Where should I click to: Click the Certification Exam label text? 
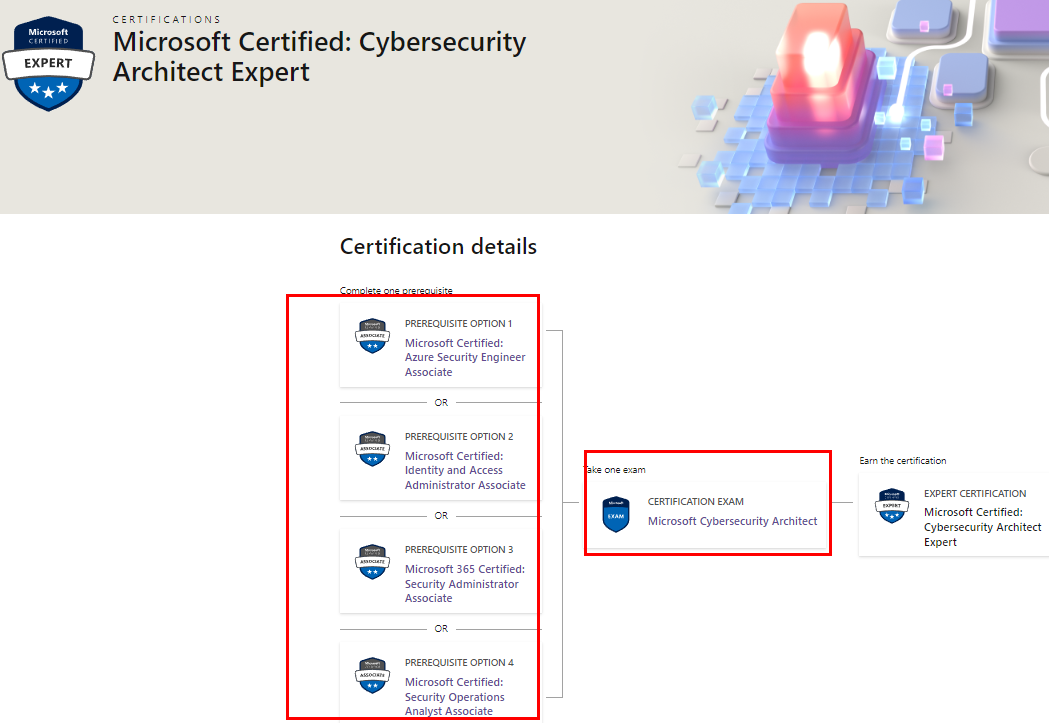pyautogui.click(x=696, y=502)
